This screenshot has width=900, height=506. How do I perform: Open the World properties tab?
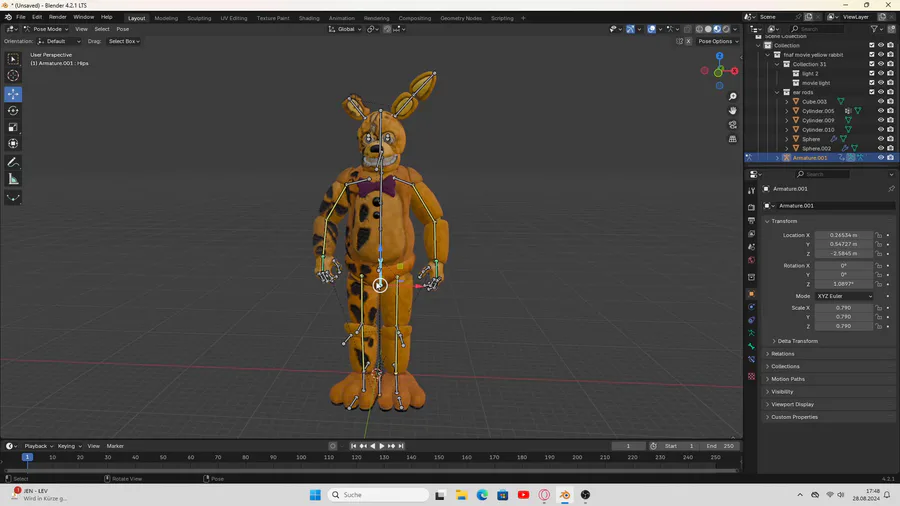tap(751, 260)
